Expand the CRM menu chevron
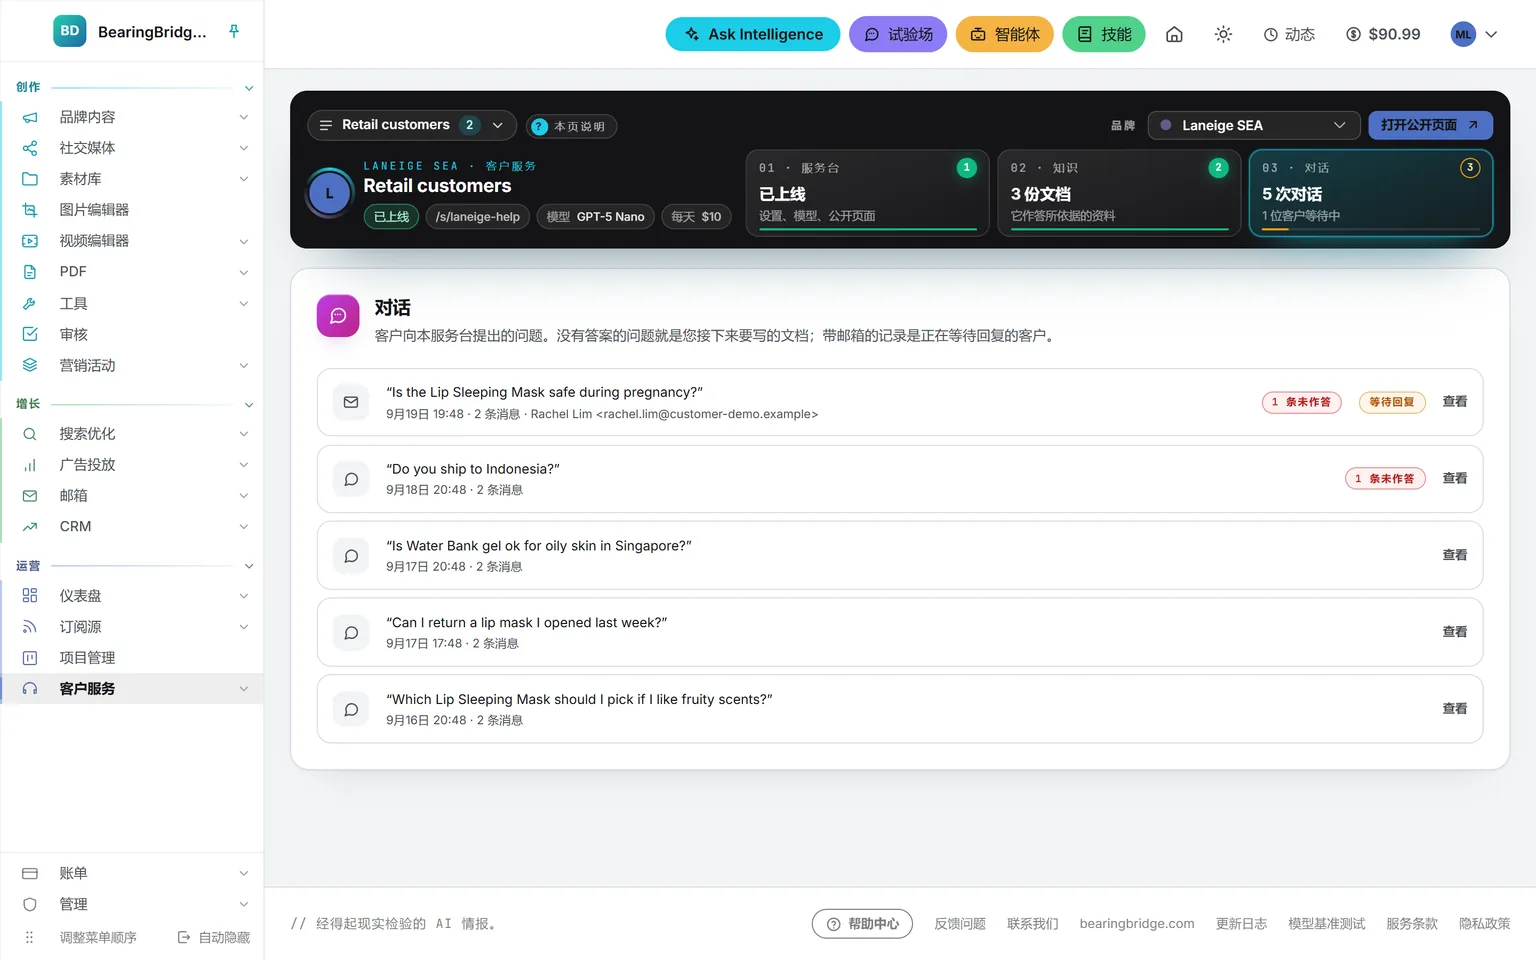This screenshot has height=960, width=1536. (x=244, y=527)
